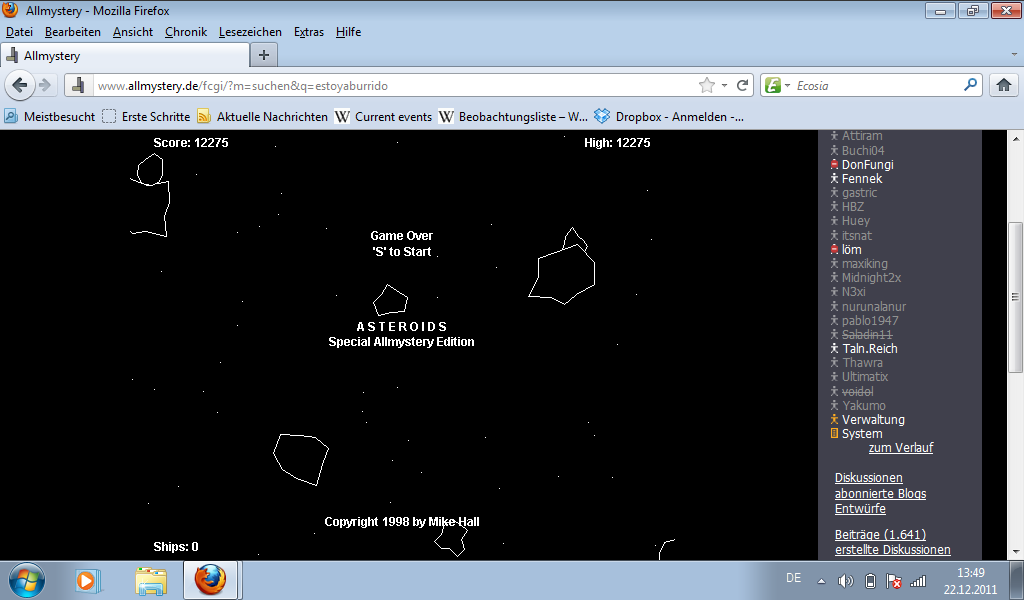
Task: Open the Current events Wikipedia bookmark
Action: coord(383,117)
